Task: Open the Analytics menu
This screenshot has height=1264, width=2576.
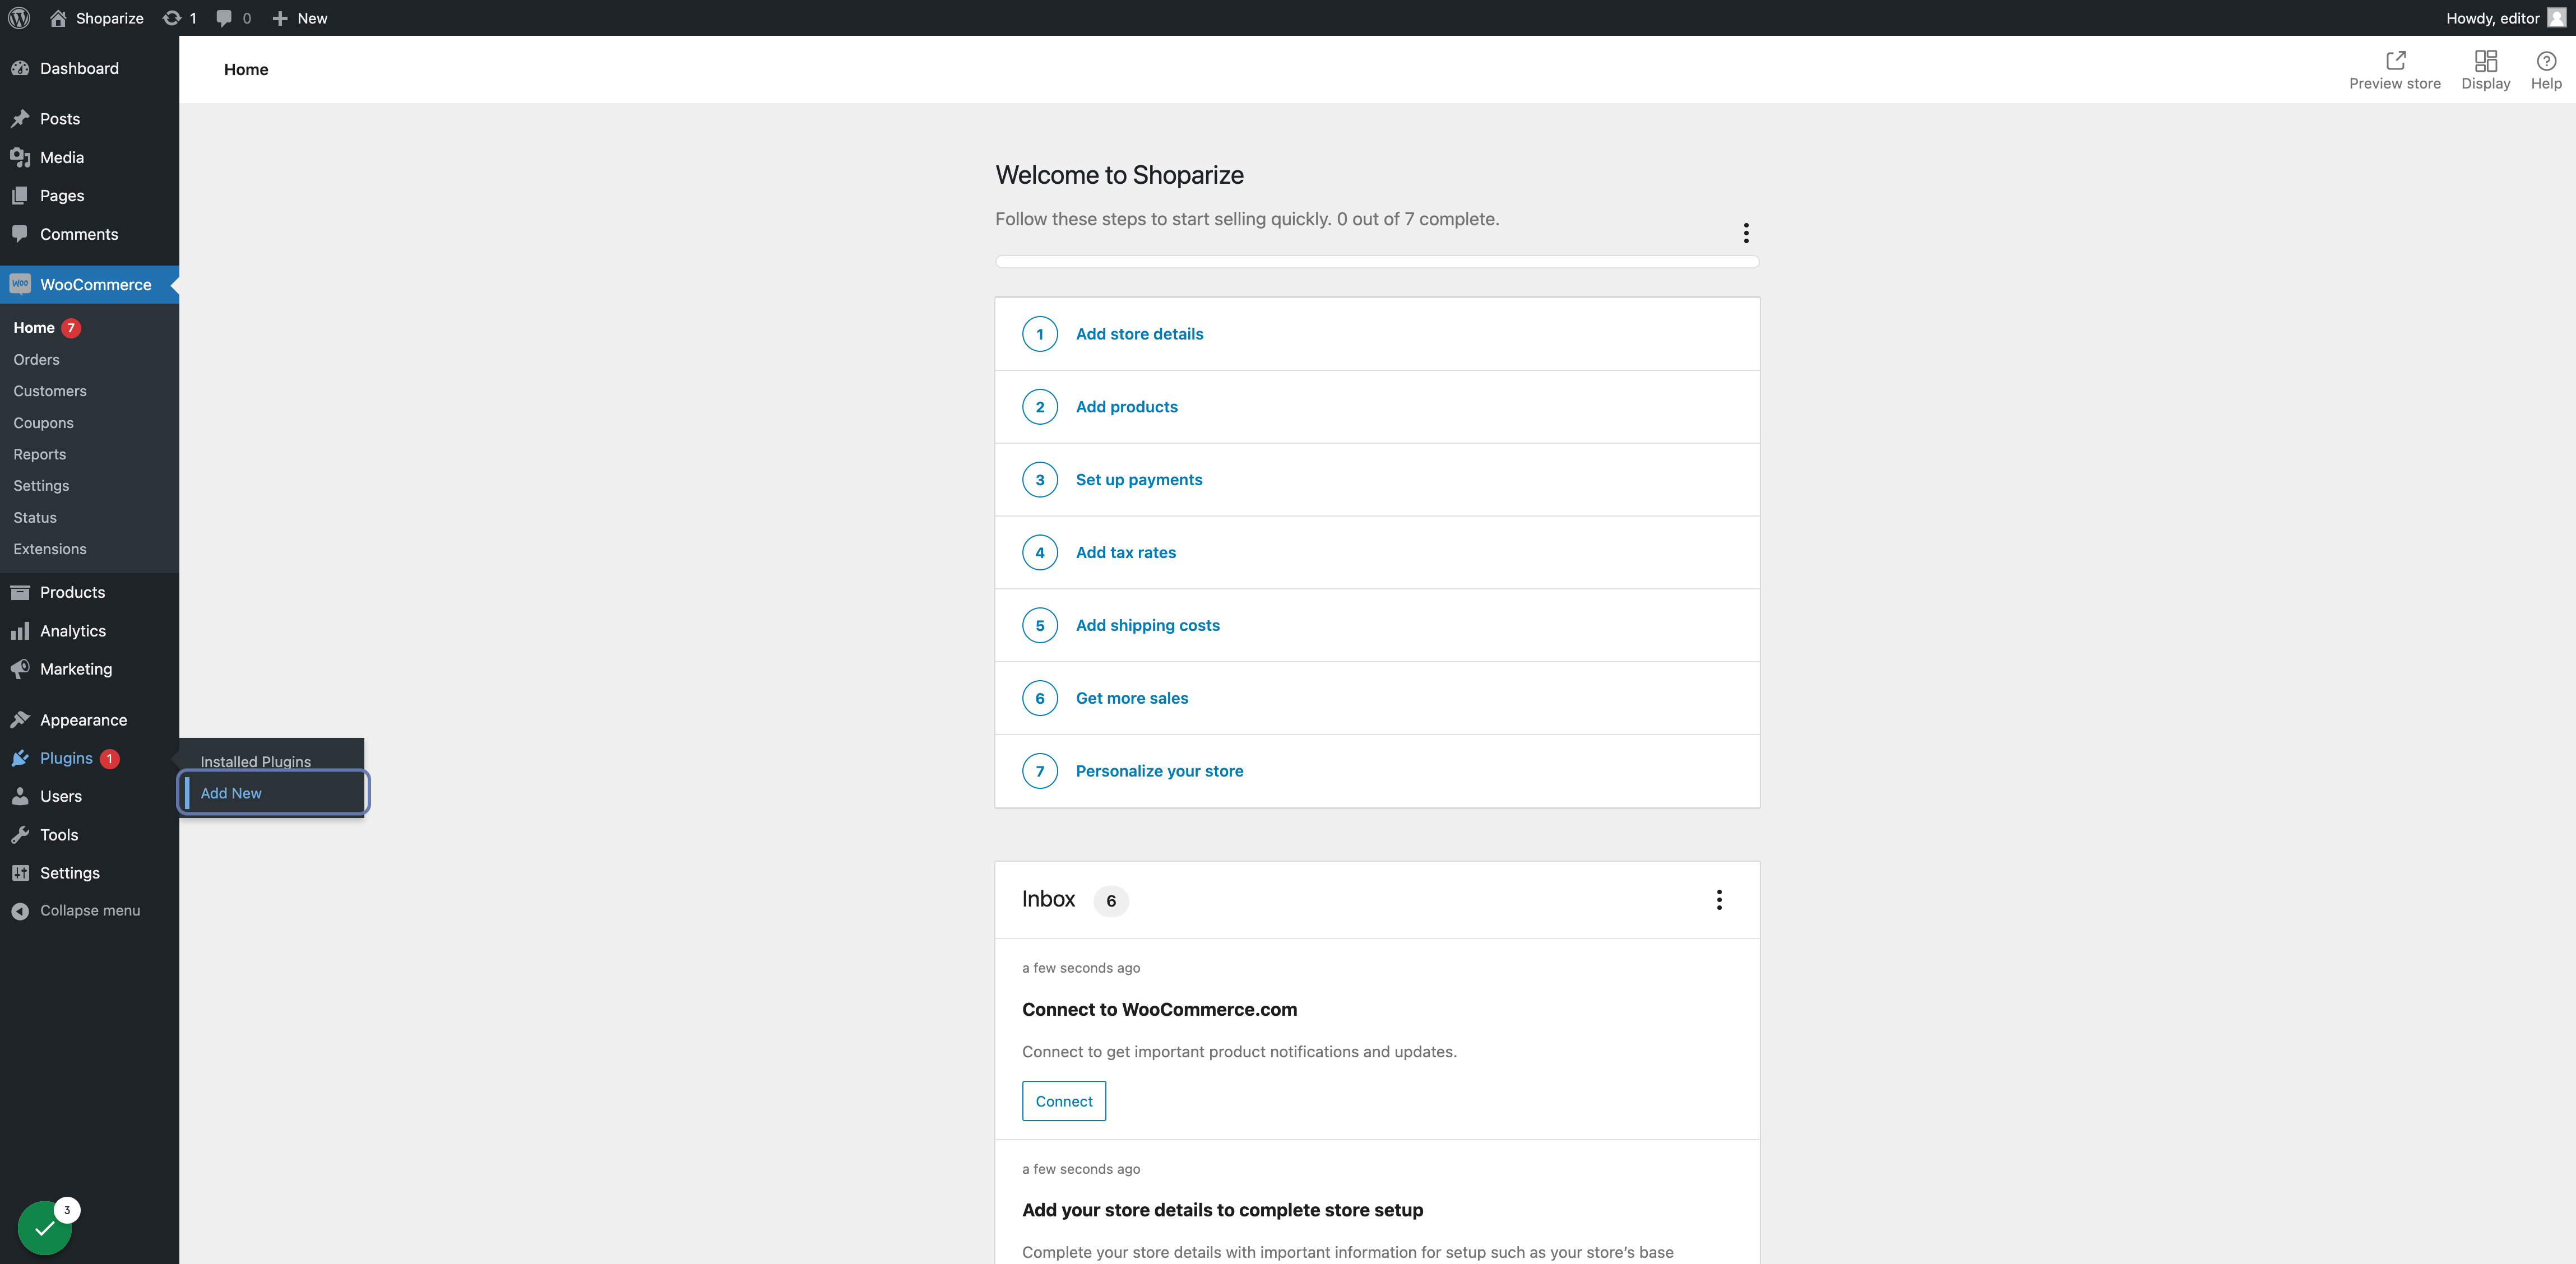Action: pyautogui.click(x=72, y=631)
